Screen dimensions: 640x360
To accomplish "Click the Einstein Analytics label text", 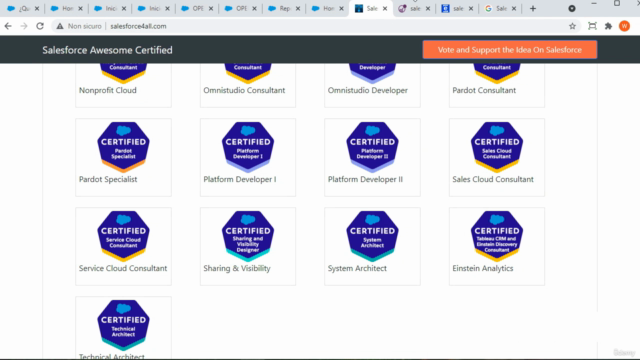I will [483, 268].
